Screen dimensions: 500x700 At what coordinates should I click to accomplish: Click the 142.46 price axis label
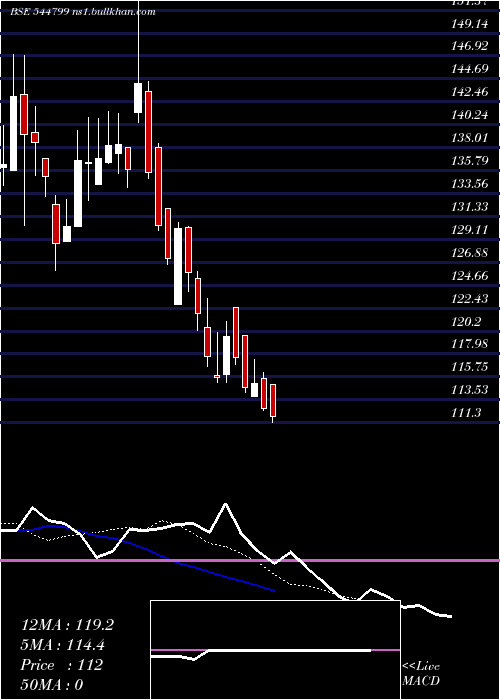(x=470, y=92)
